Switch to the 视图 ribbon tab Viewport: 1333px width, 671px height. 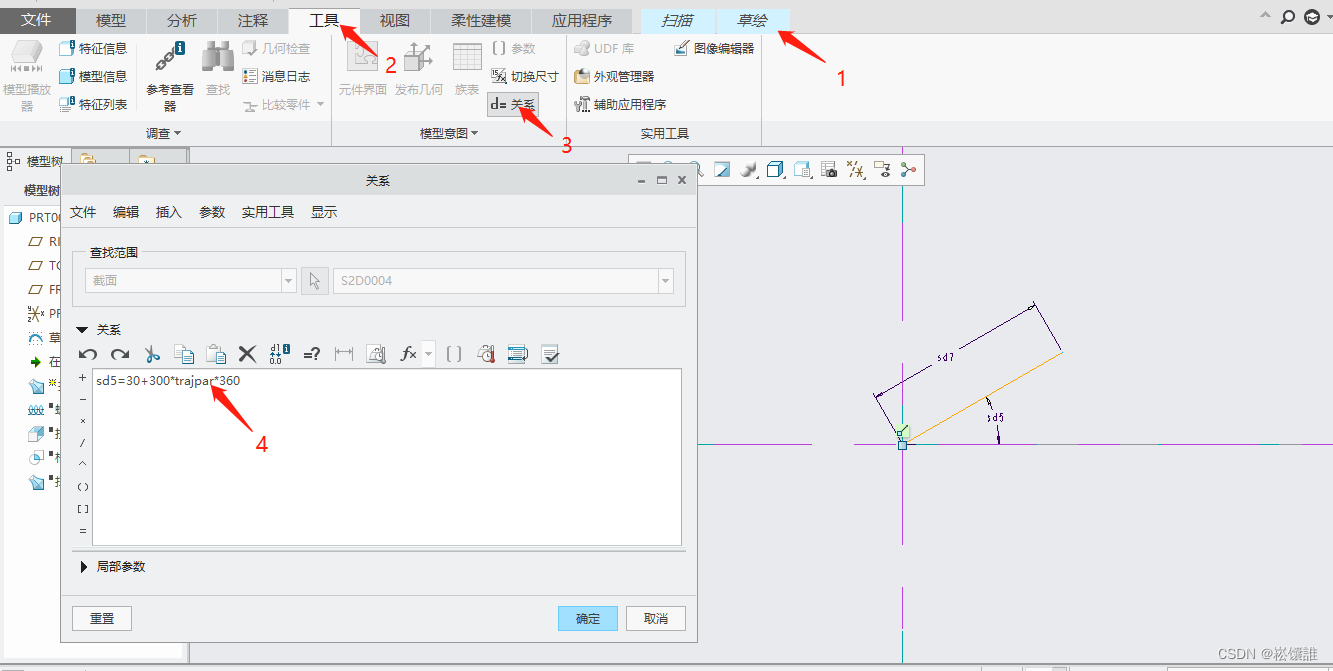[394, 21]
